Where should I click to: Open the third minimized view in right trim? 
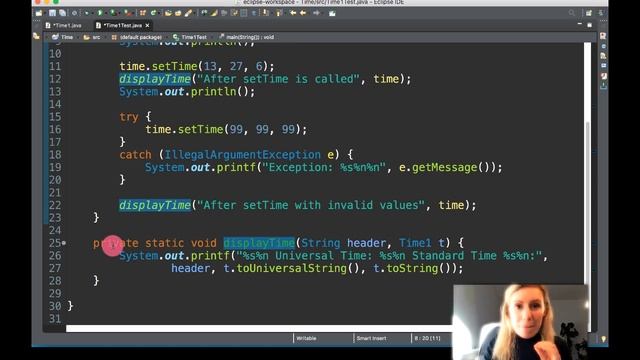click(x=603, y=56)
